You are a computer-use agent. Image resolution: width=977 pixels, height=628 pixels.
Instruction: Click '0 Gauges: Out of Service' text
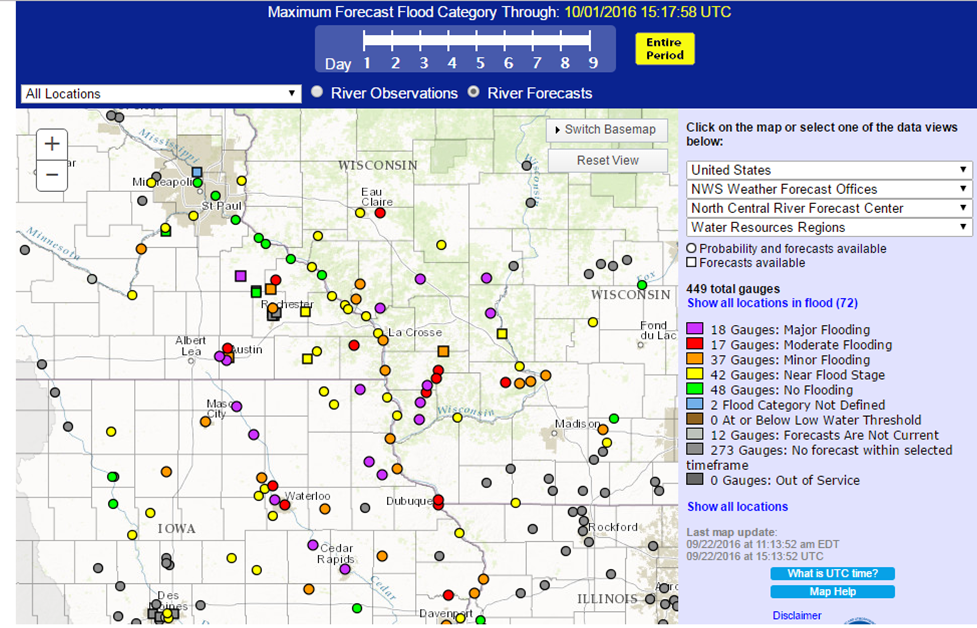[x=785, y=480]
